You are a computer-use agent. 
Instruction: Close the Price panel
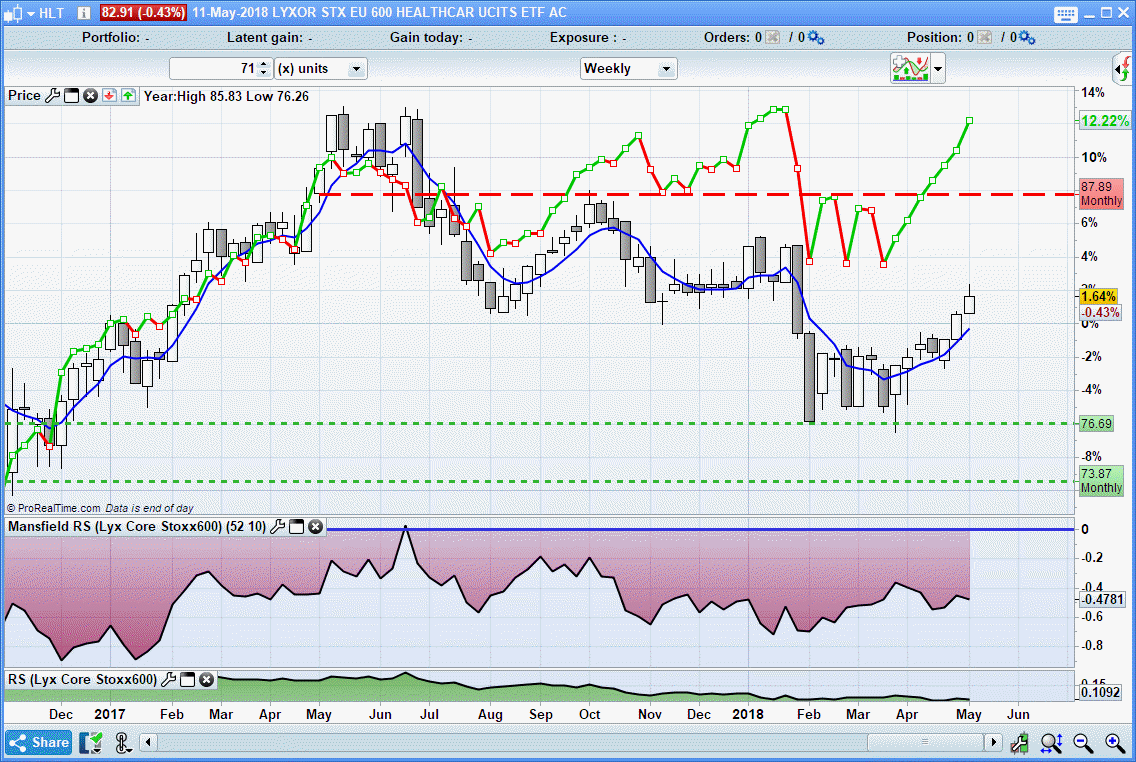(90, 96)
